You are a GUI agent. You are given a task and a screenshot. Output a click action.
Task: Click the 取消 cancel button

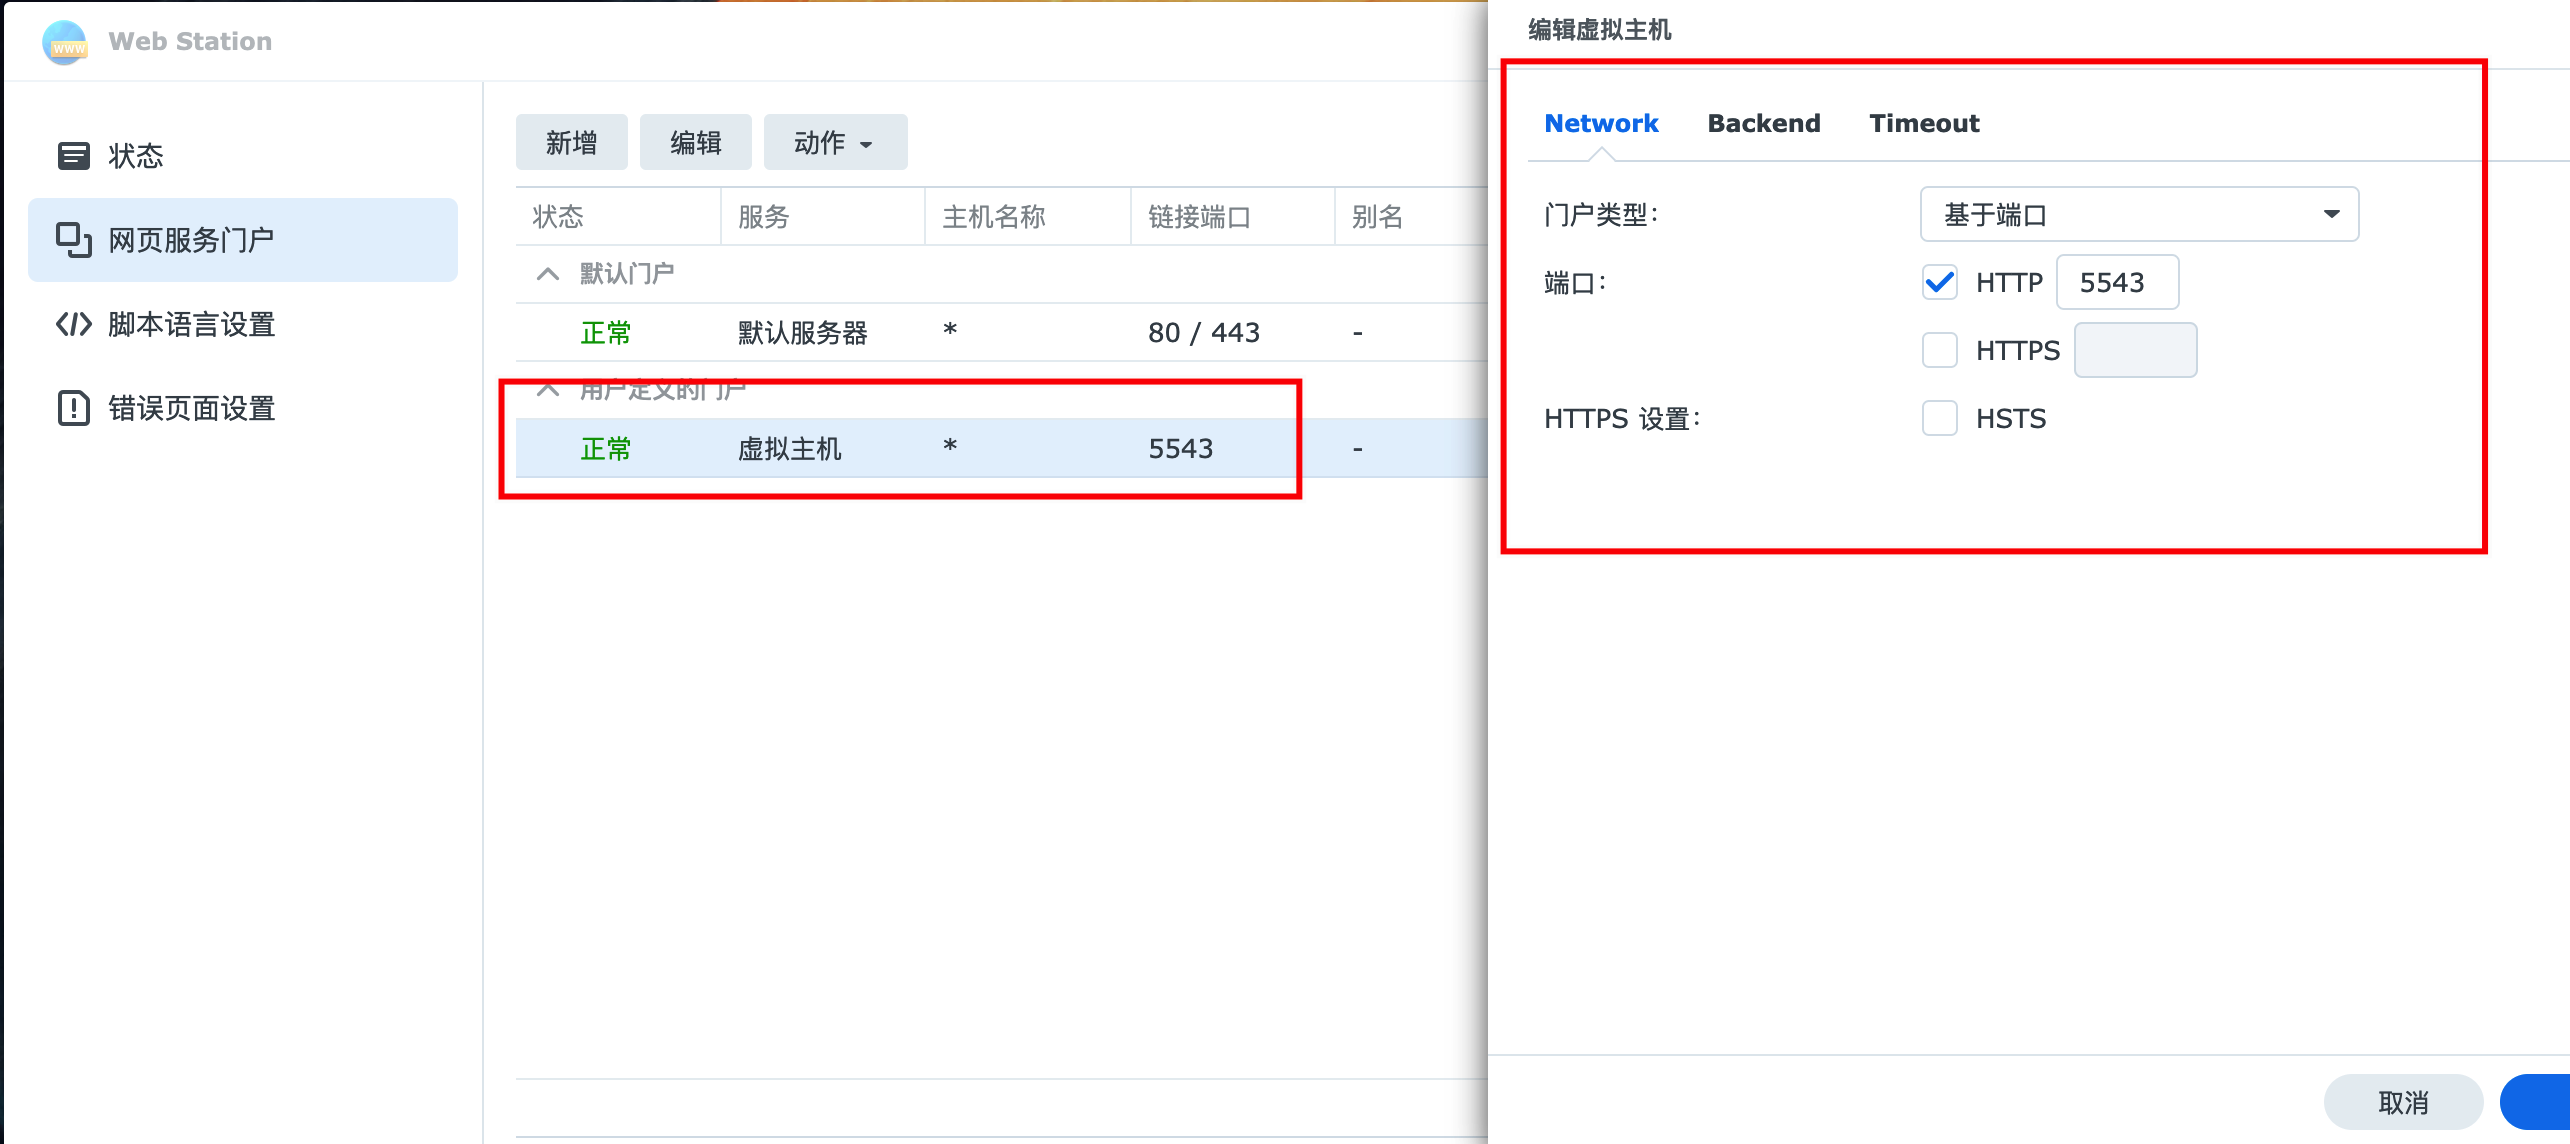(x=2402, y=1102)
